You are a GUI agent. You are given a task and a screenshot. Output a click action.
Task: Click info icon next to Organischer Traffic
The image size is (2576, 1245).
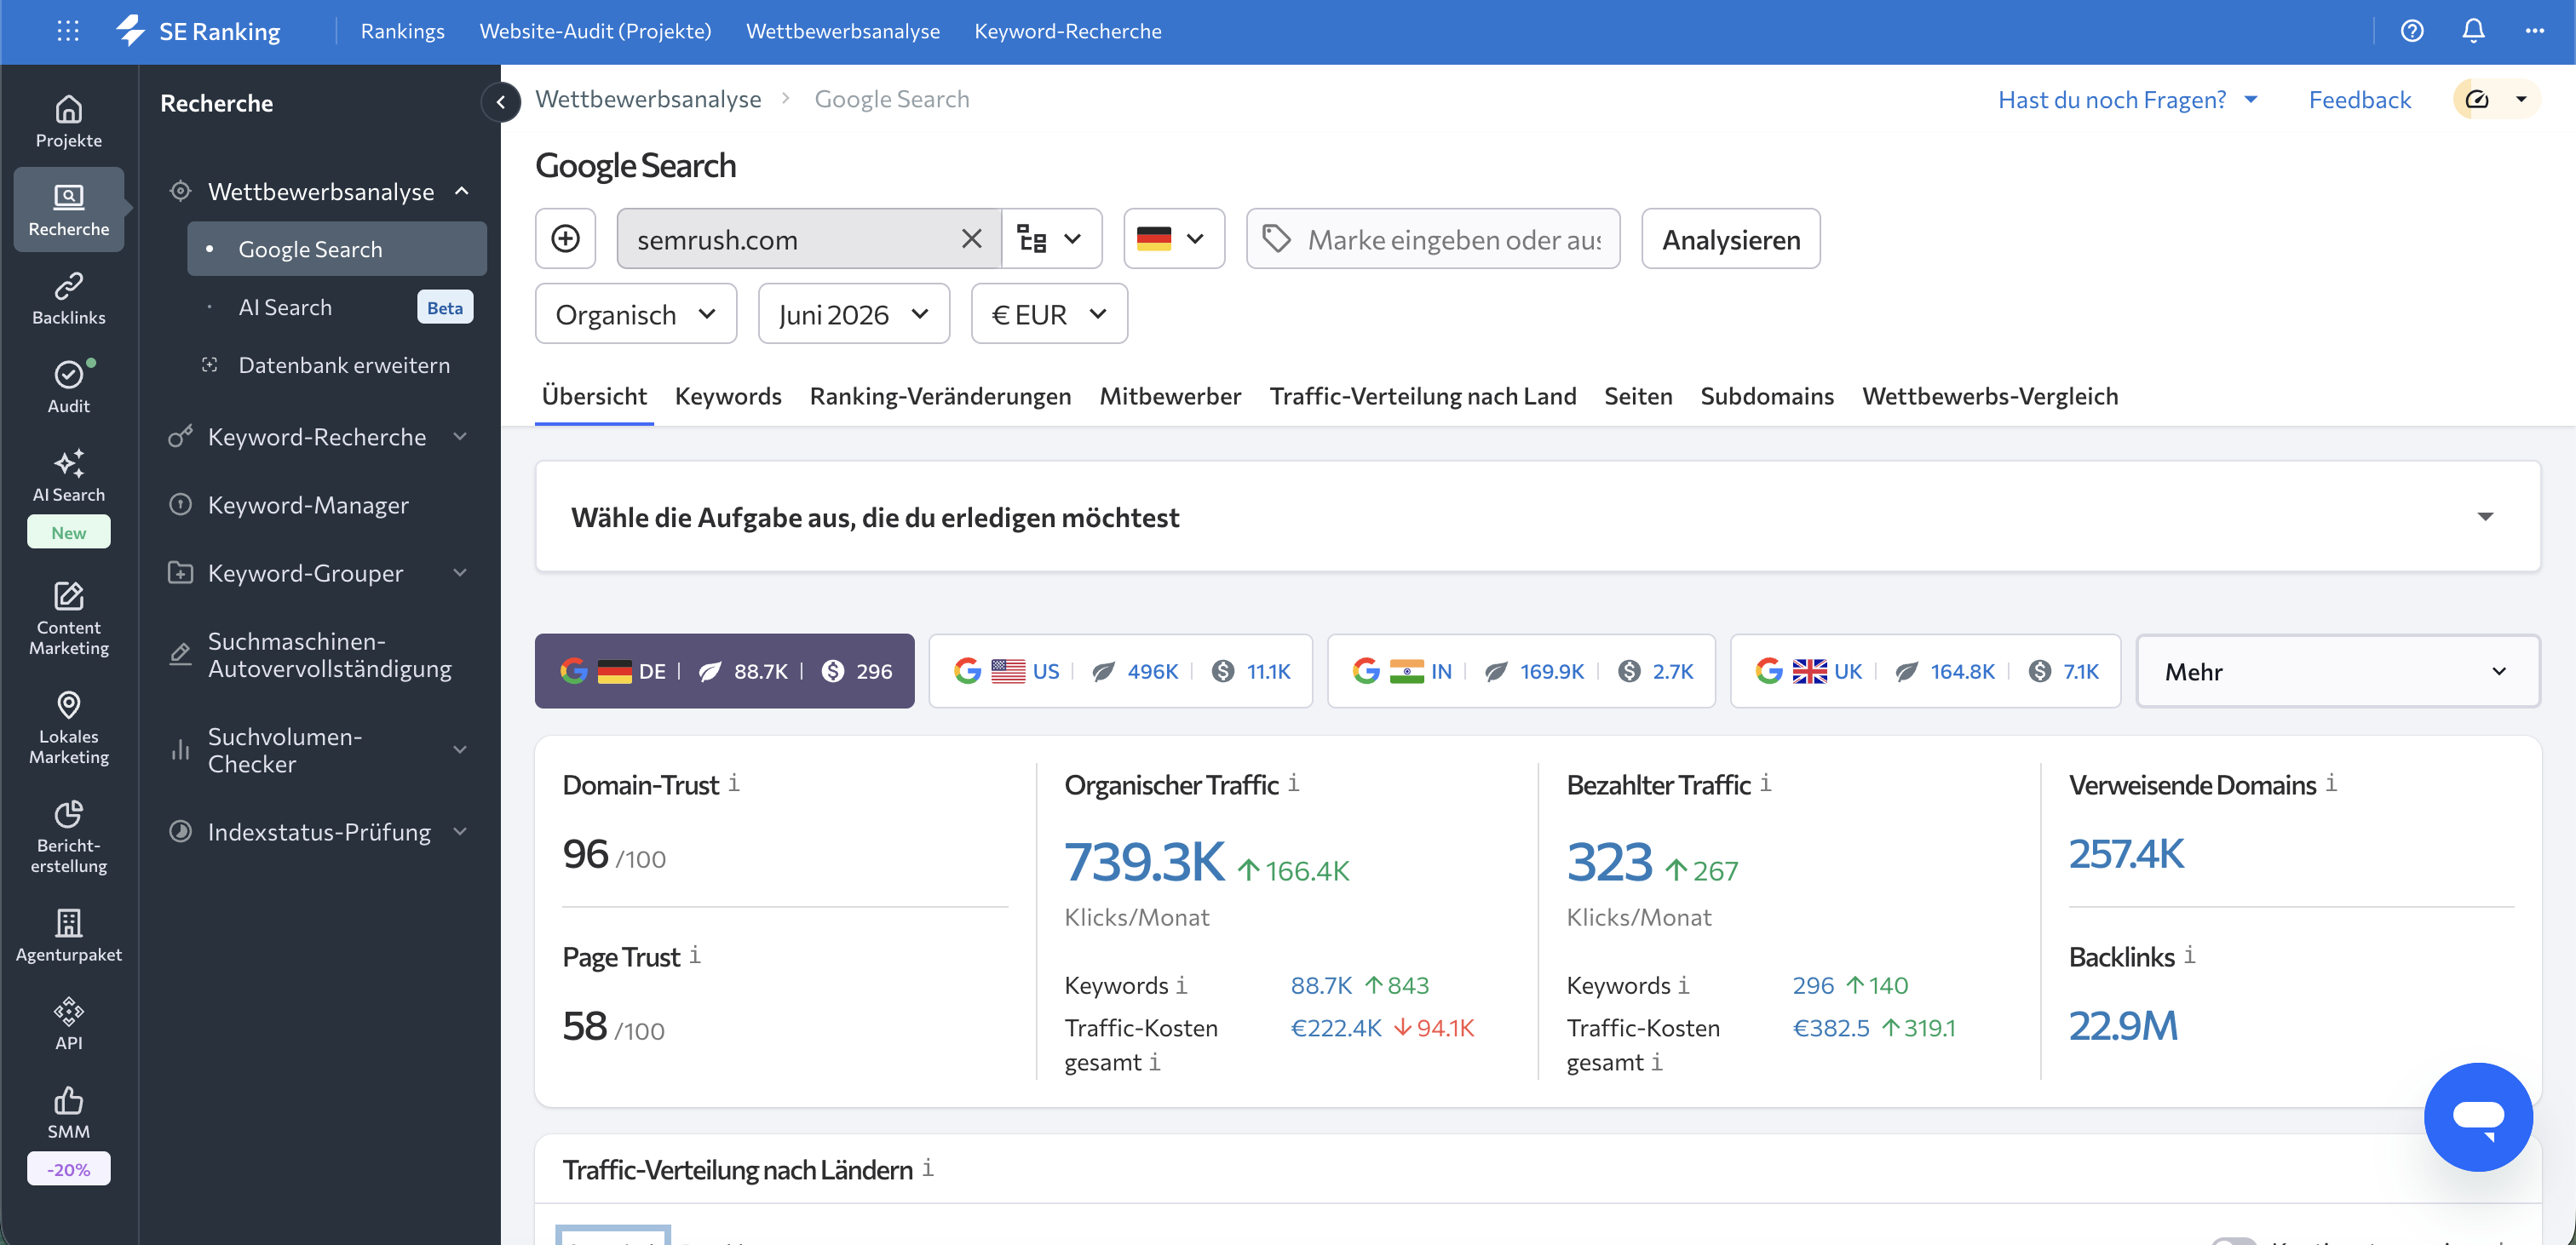pyautogui.click(x=1293, y=783)
